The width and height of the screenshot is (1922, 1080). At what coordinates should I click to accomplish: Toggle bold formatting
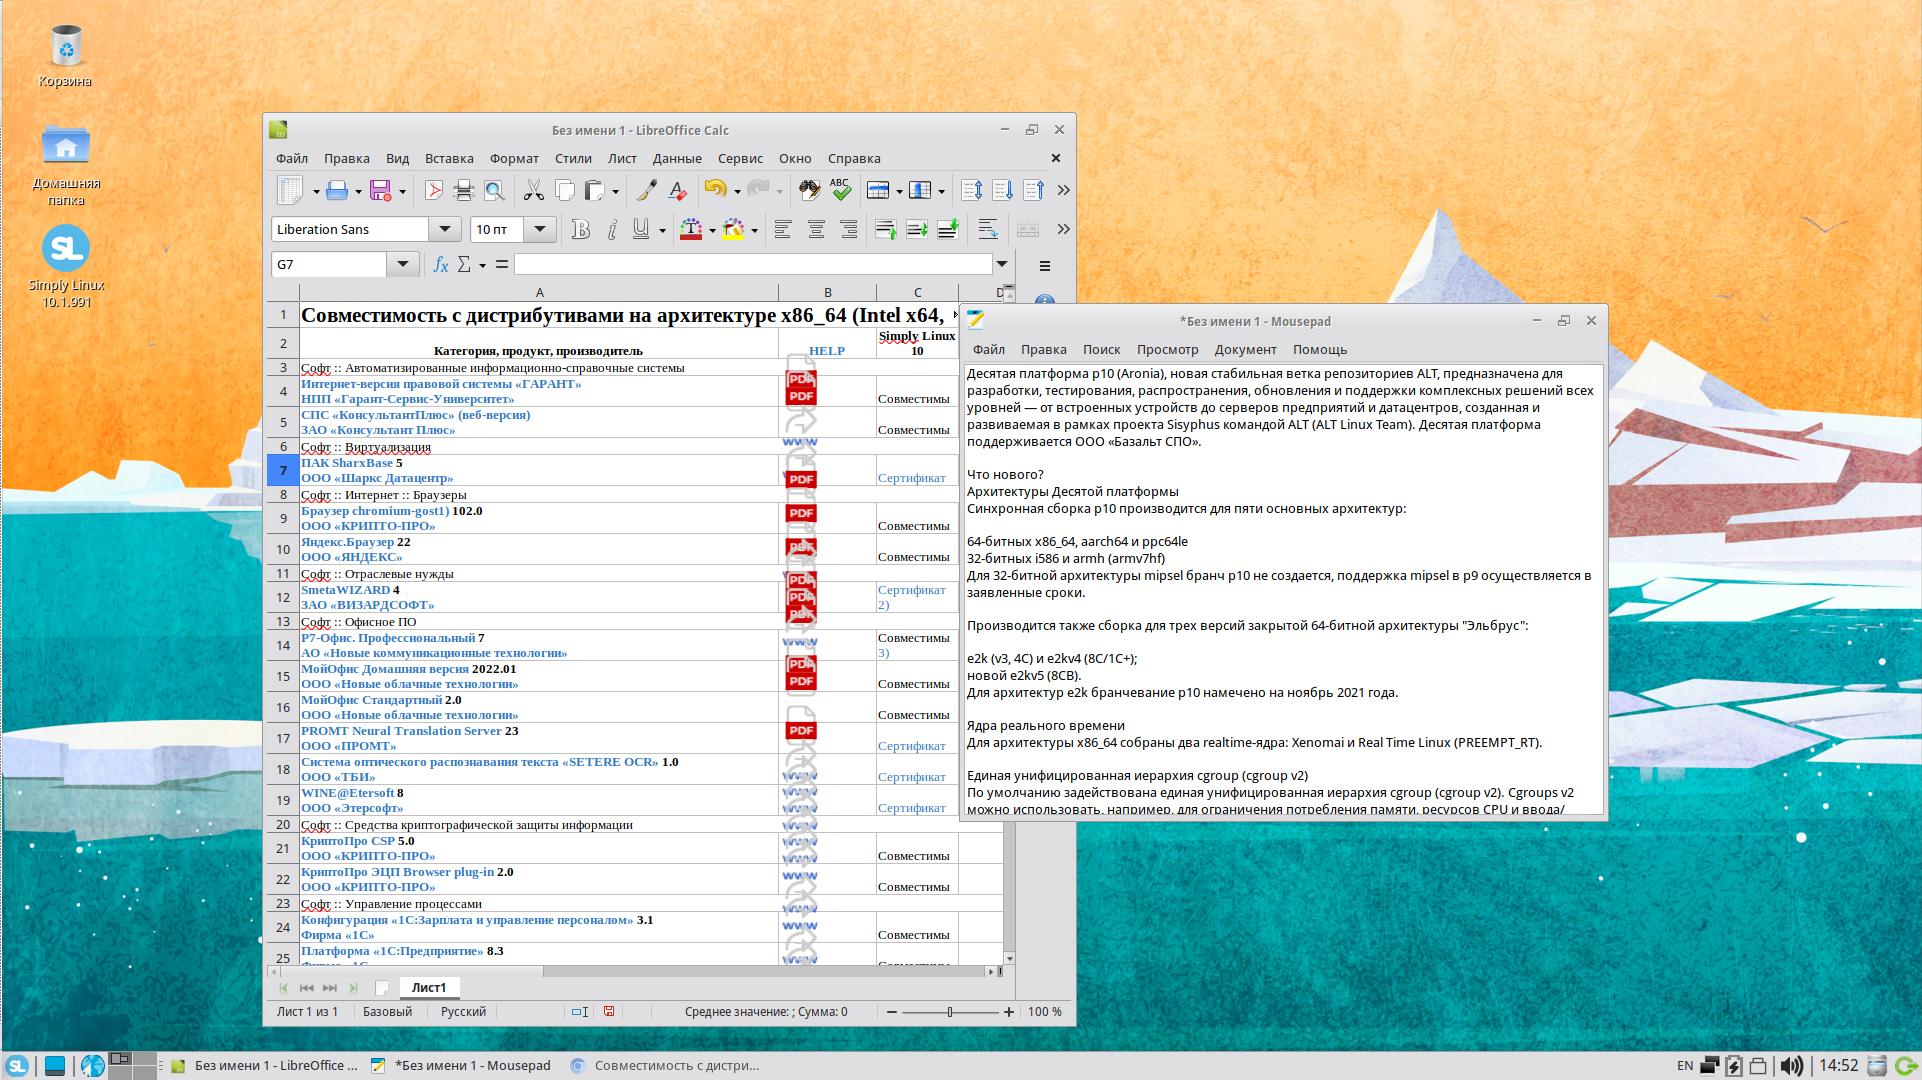coord(580,230)
